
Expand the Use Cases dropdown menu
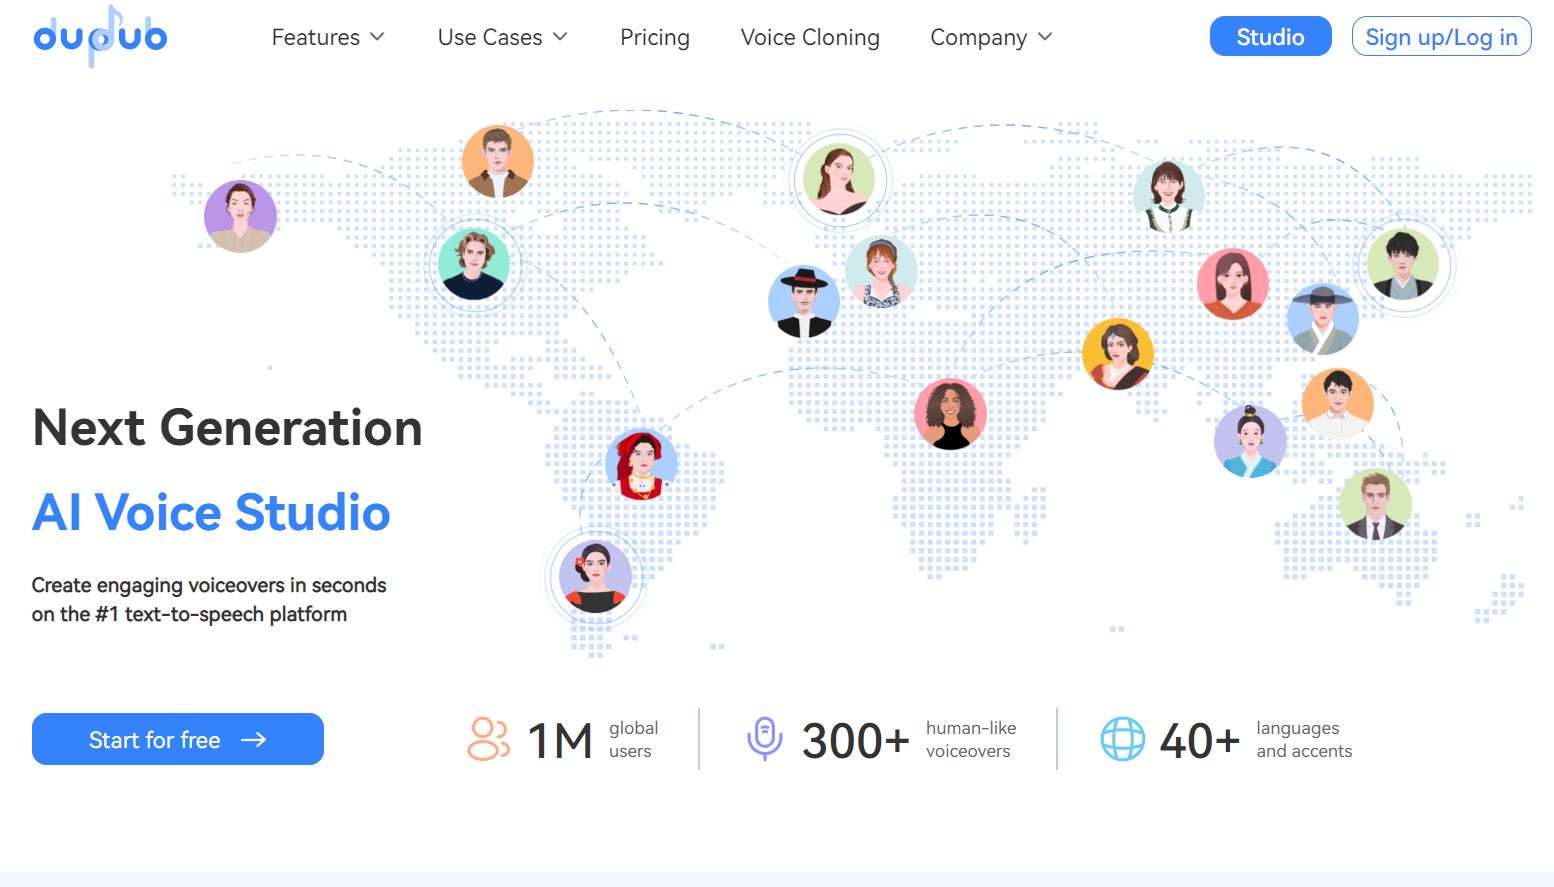tap(502, 37)
